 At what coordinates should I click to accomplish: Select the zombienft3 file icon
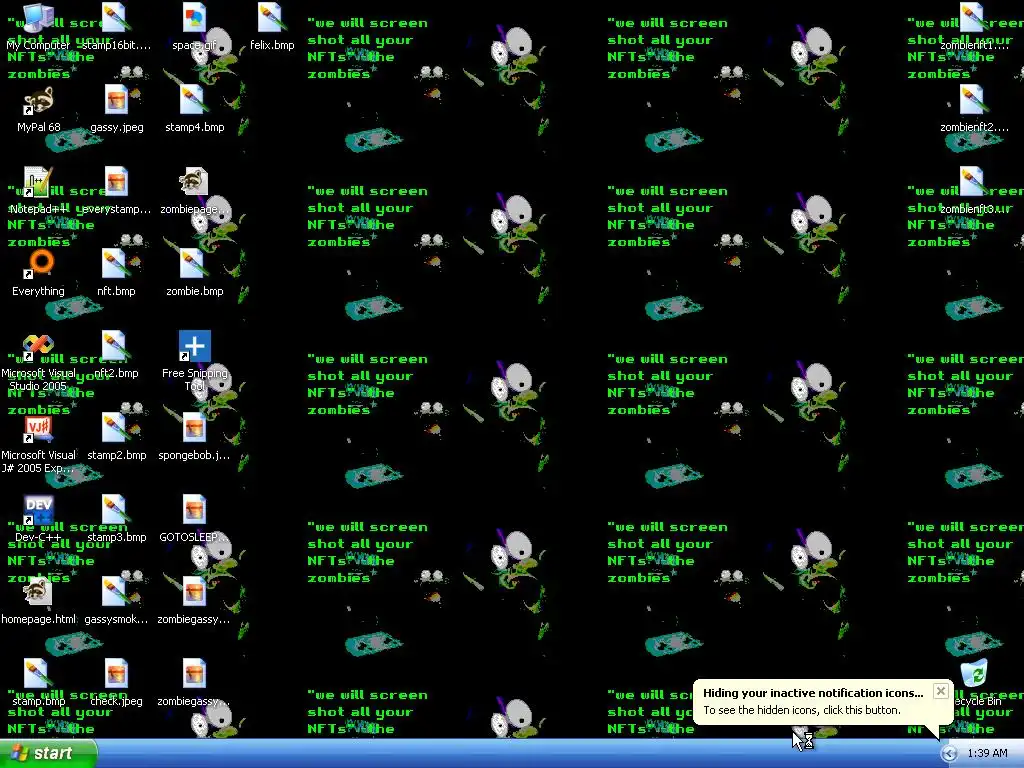[974, 182]
